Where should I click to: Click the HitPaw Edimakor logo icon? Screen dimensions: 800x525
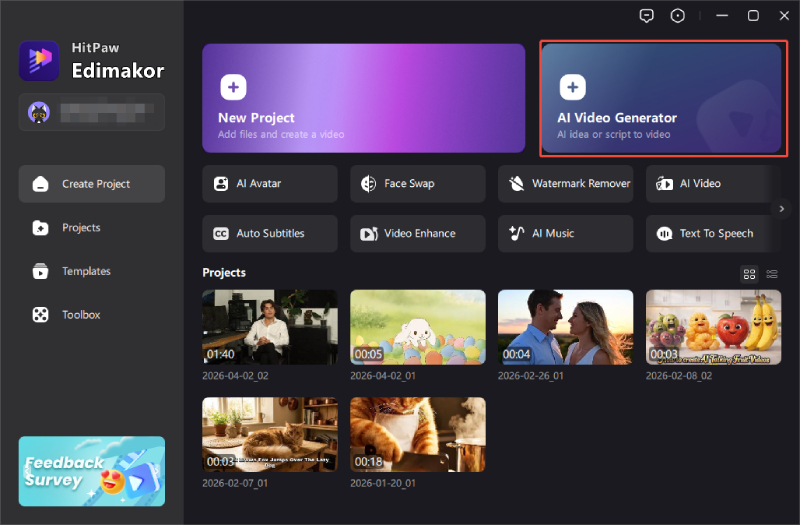pos(39,61)
